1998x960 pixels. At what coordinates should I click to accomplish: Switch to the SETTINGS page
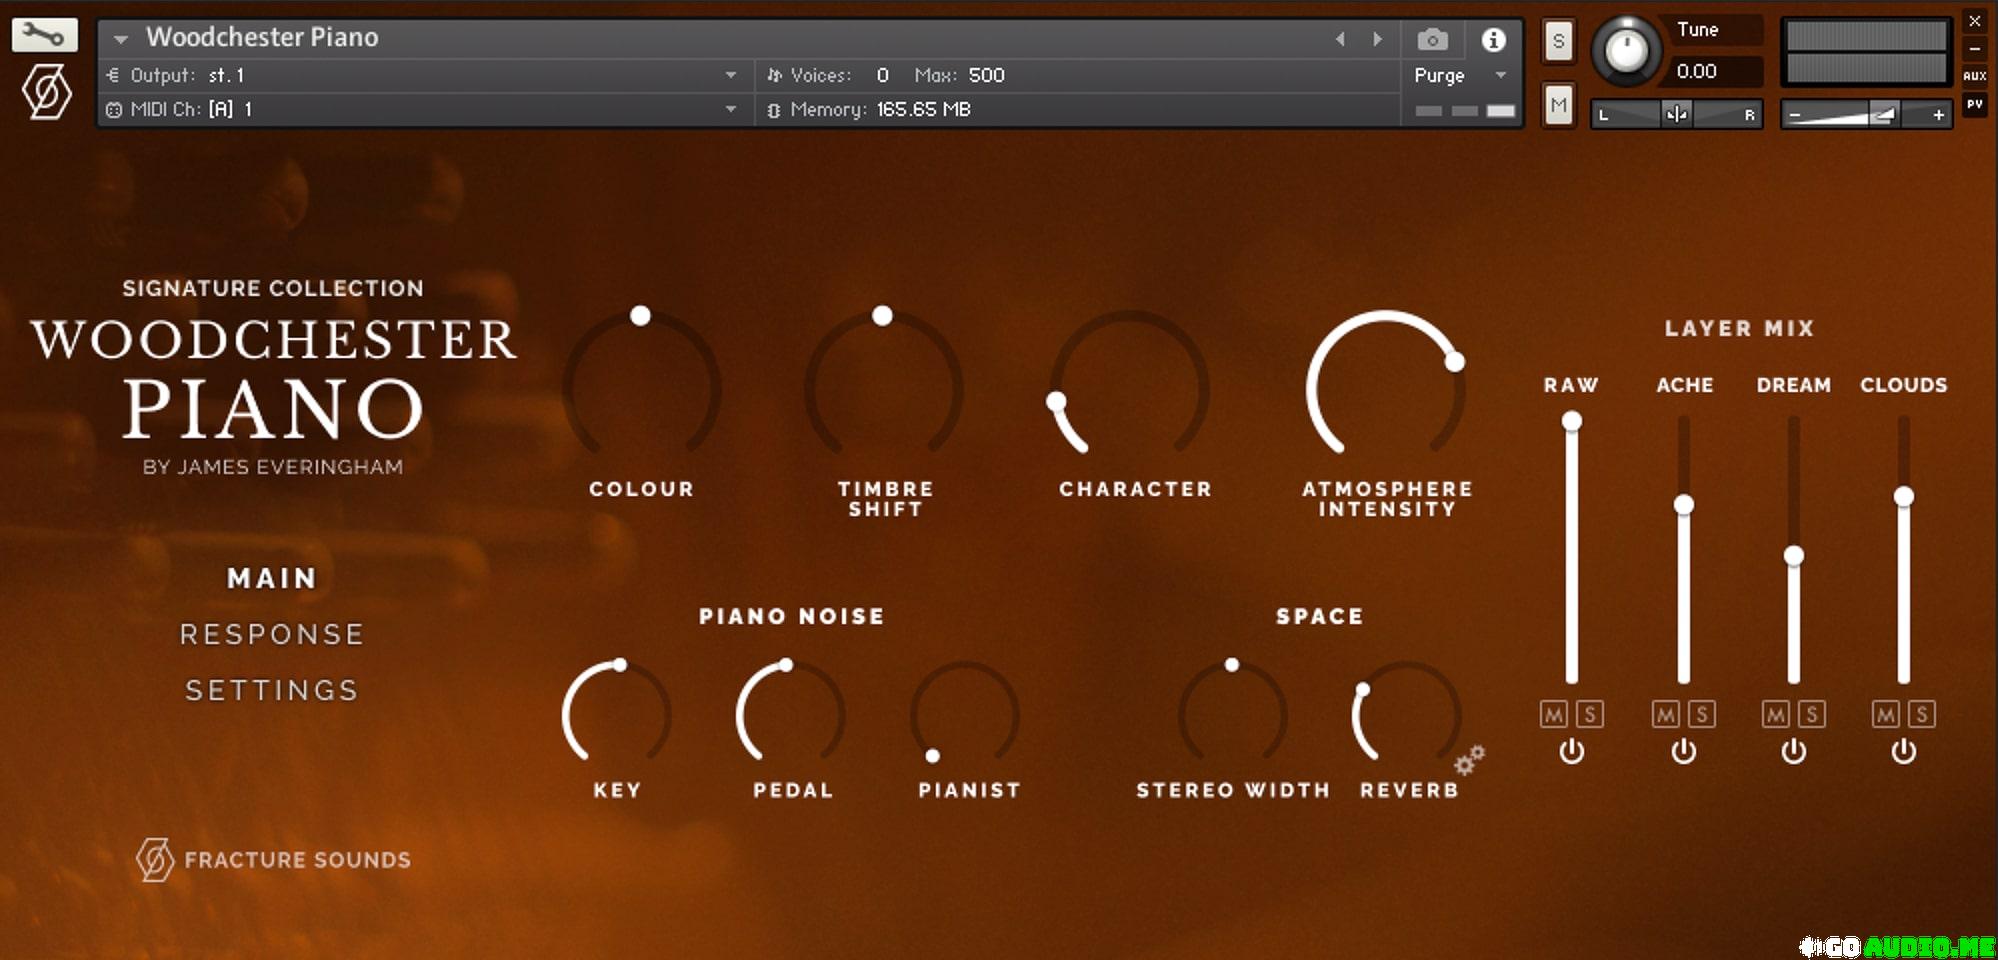pos(272,691)
